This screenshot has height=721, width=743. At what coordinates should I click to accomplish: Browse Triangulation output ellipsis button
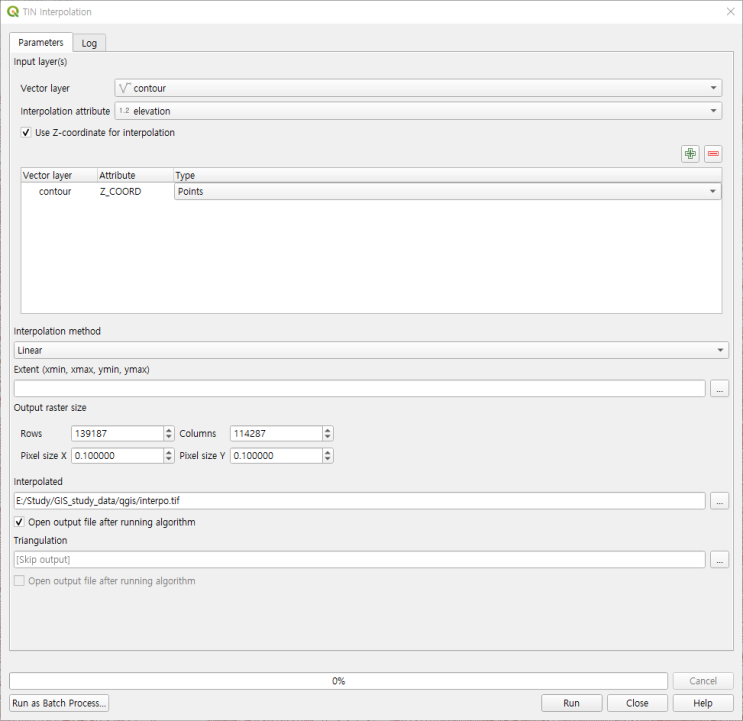coord(719,559)
